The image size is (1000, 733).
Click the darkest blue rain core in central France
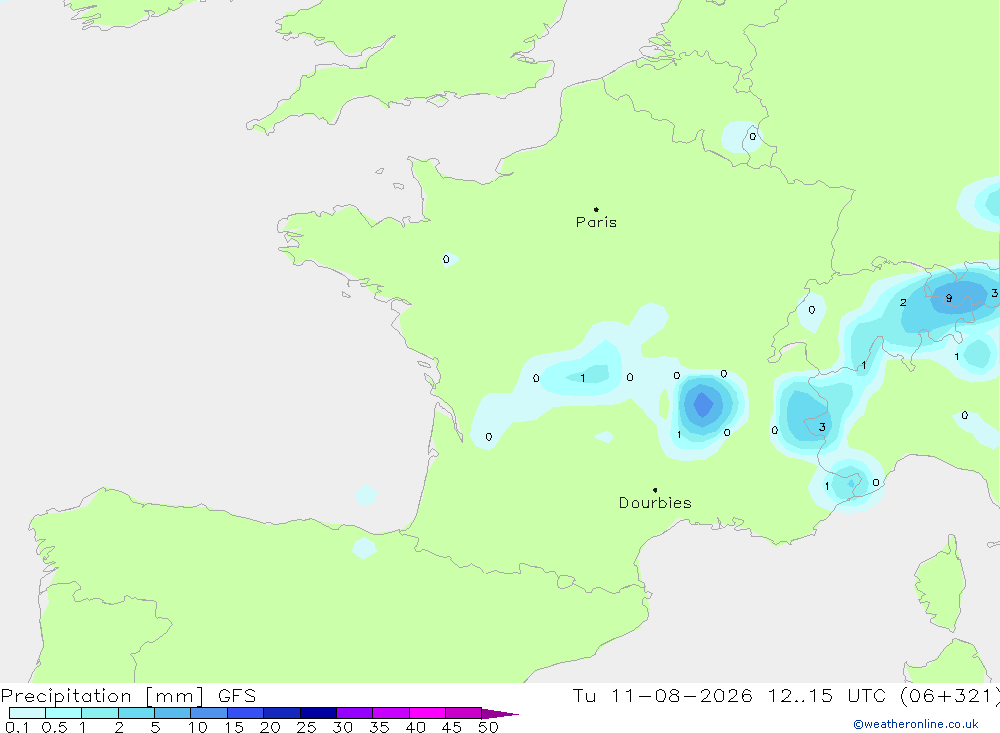(x=703, y=404)
